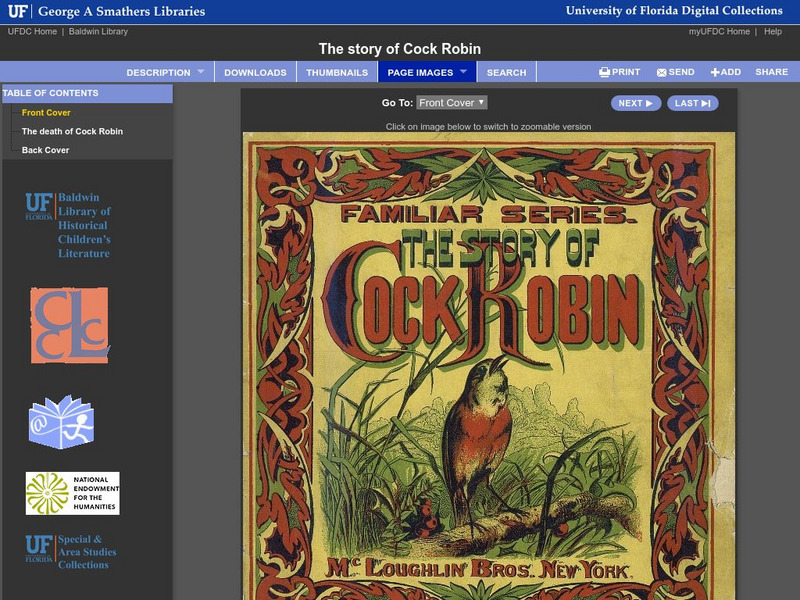Open the Go To page select box

(x=452, y=103)
